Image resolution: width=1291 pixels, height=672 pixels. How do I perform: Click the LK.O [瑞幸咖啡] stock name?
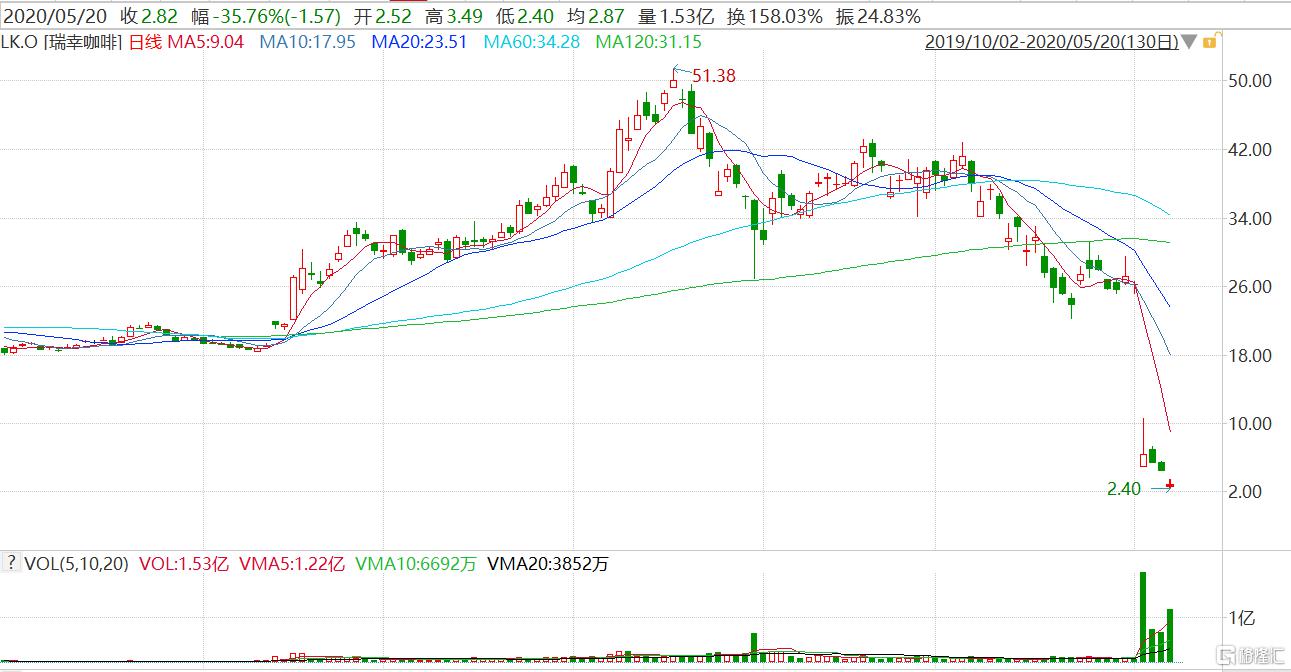[x=62, y=42]
